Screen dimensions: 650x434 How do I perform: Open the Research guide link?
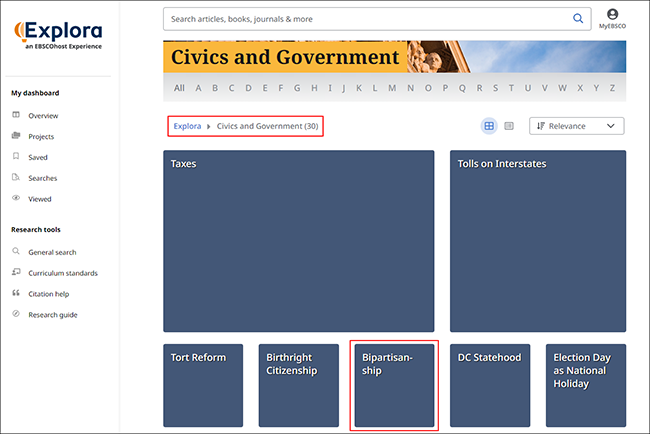tap(53, 315)
